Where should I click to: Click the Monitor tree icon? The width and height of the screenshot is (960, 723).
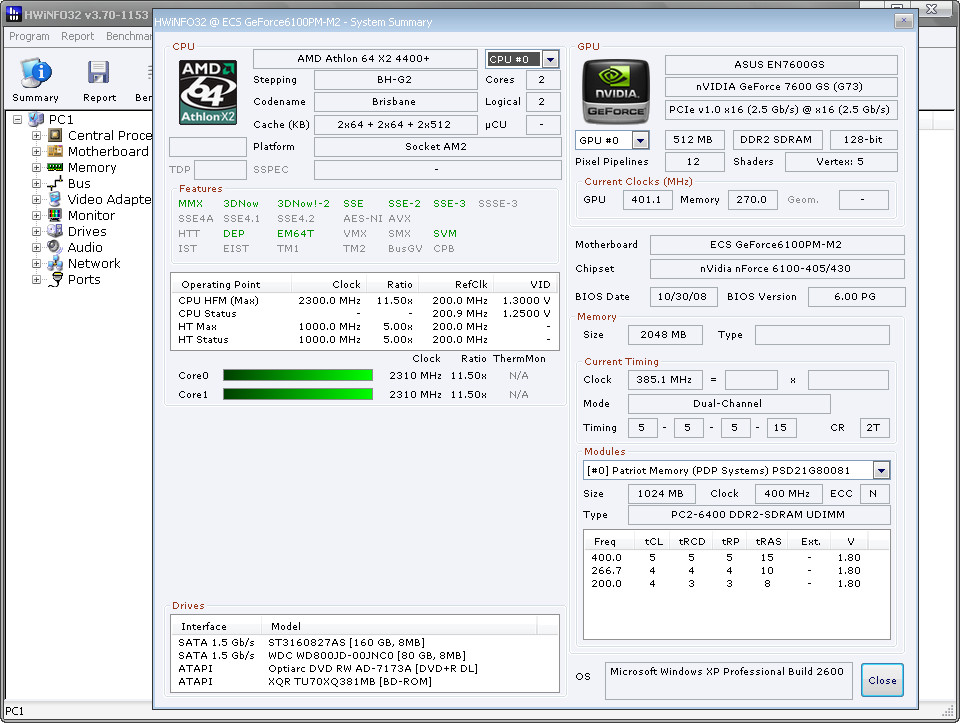[55, 215]
